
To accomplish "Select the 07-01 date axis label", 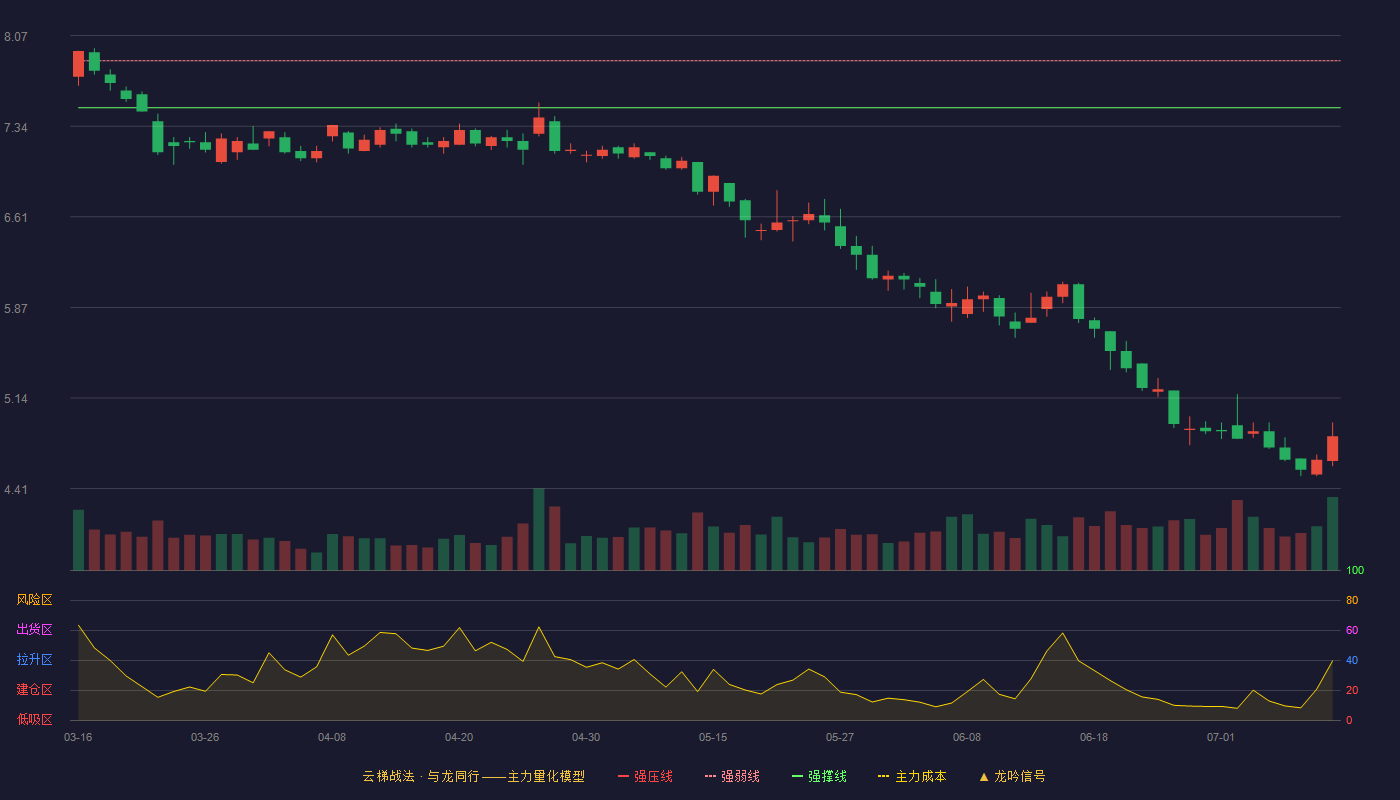I will tap(1221, 737).
